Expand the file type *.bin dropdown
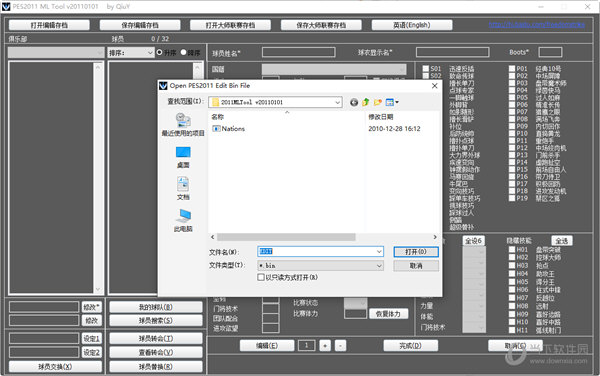 pos(379,265)
